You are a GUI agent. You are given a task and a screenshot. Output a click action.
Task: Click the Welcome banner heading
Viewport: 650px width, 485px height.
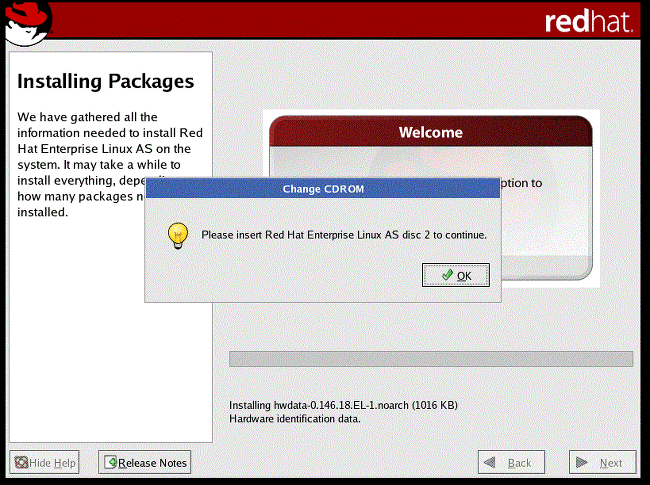tap(431, 132)
